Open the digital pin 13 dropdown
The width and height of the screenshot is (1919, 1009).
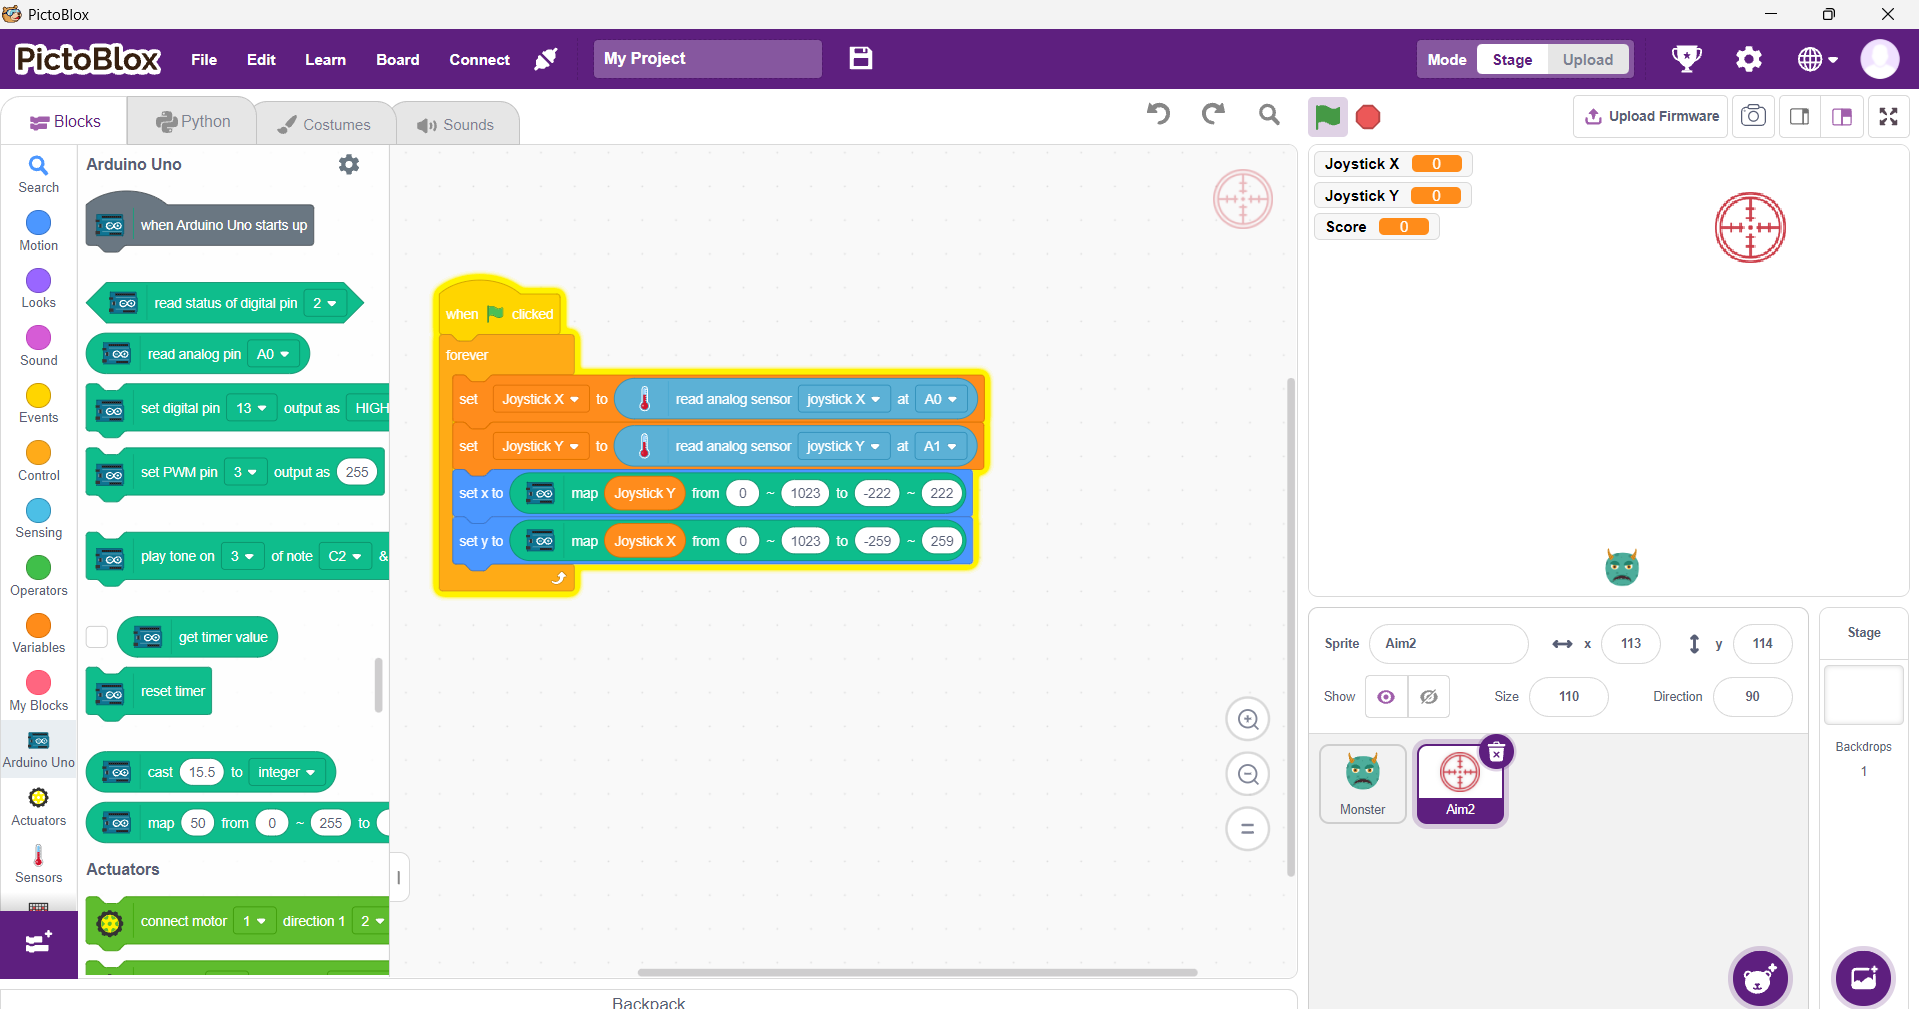251,408
